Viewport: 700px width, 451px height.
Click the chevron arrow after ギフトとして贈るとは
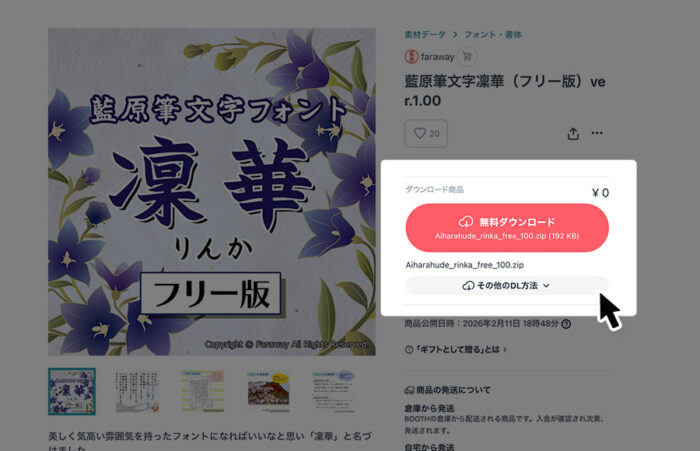coord(505,349)
